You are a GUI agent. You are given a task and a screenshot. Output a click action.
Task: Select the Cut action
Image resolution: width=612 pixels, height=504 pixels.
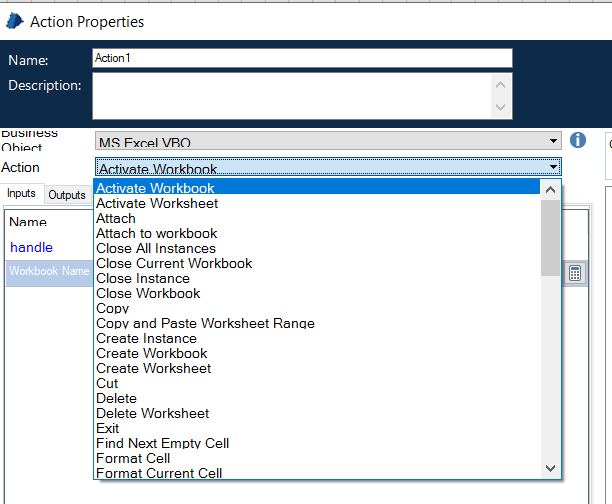(x=317, y=383)
